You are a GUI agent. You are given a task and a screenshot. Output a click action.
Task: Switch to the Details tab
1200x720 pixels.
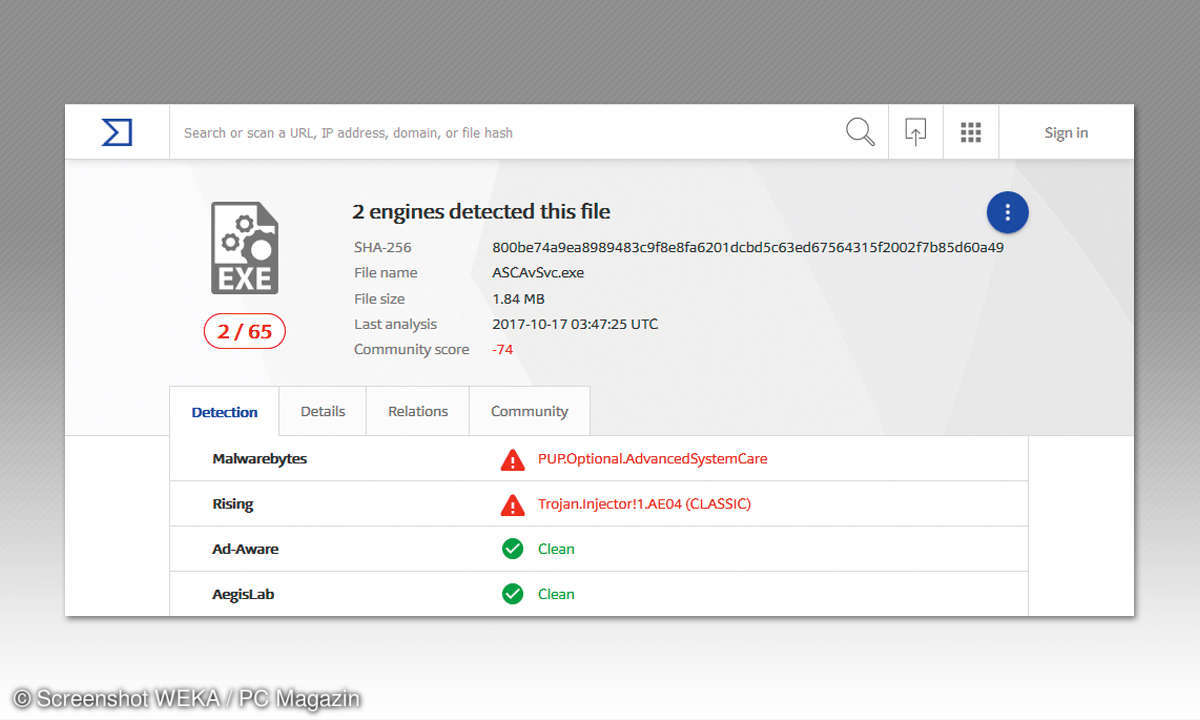tap(323, 411)
